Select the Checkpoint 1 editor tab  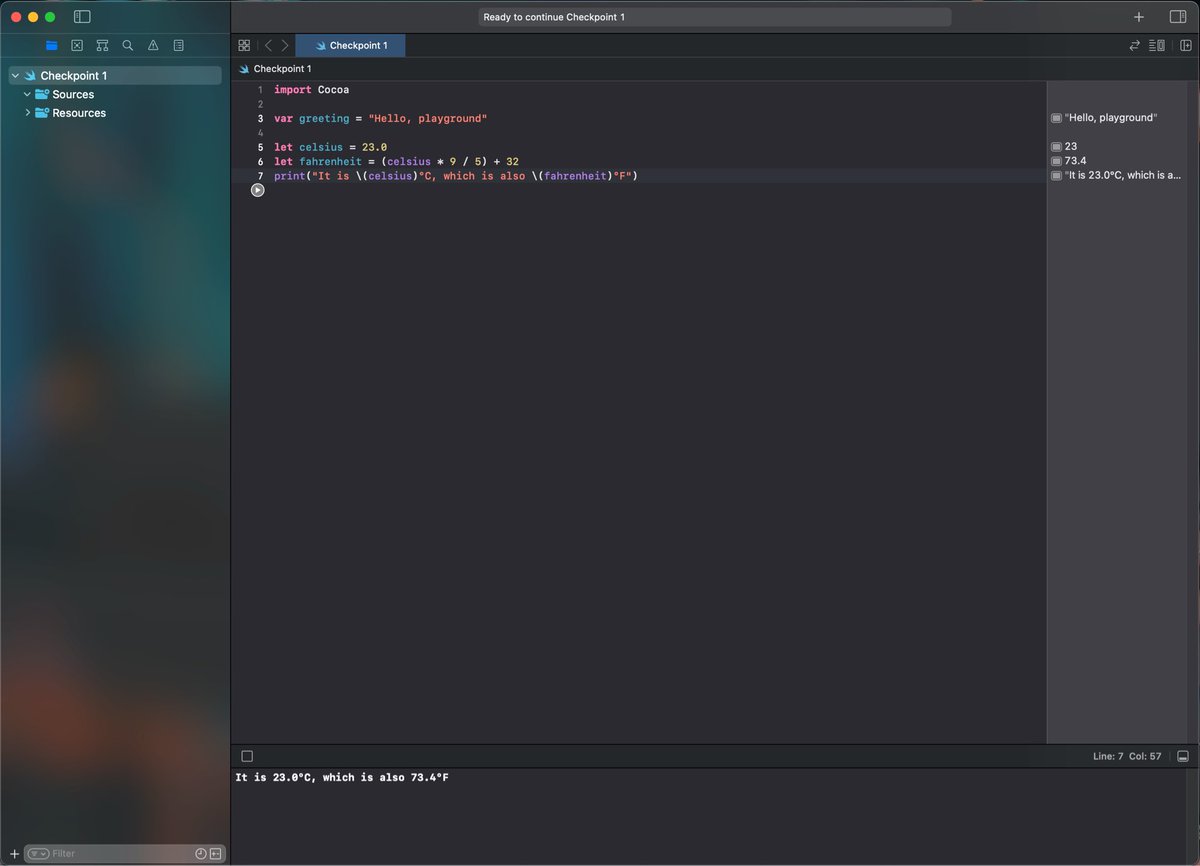point(350,45)
